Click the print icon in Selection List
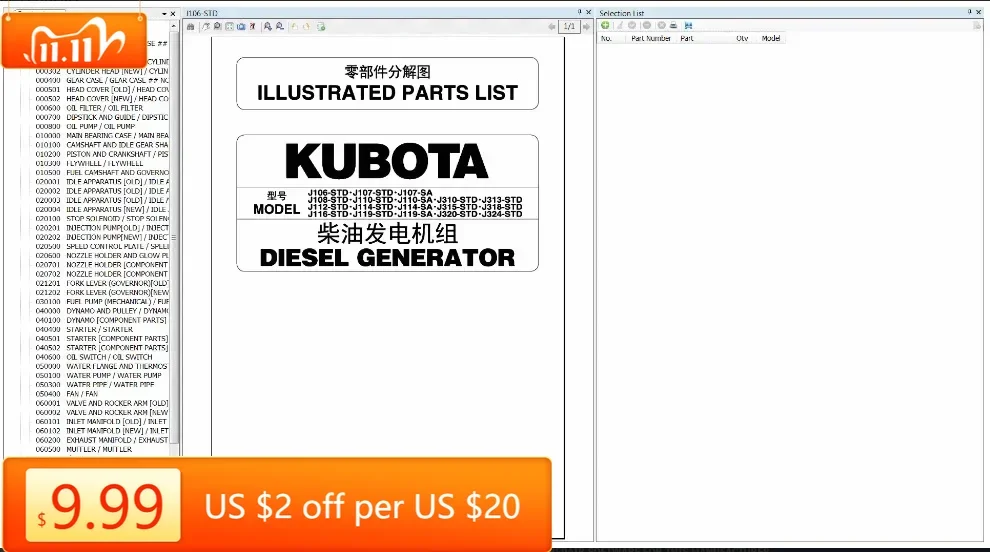 click(x=673, y=25)
